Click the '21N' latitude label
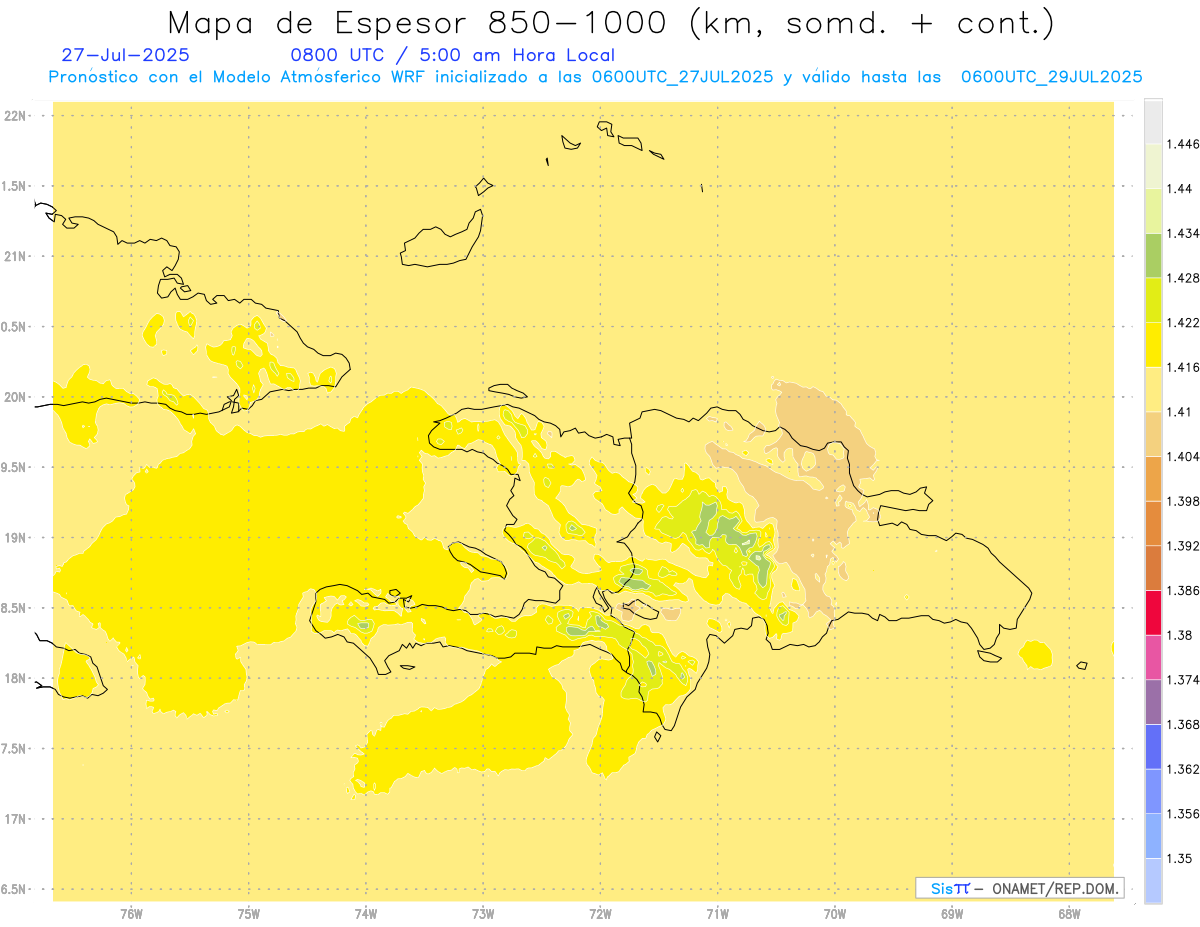The height and width of the screenshot is (927, 1200). coord(17,257)
